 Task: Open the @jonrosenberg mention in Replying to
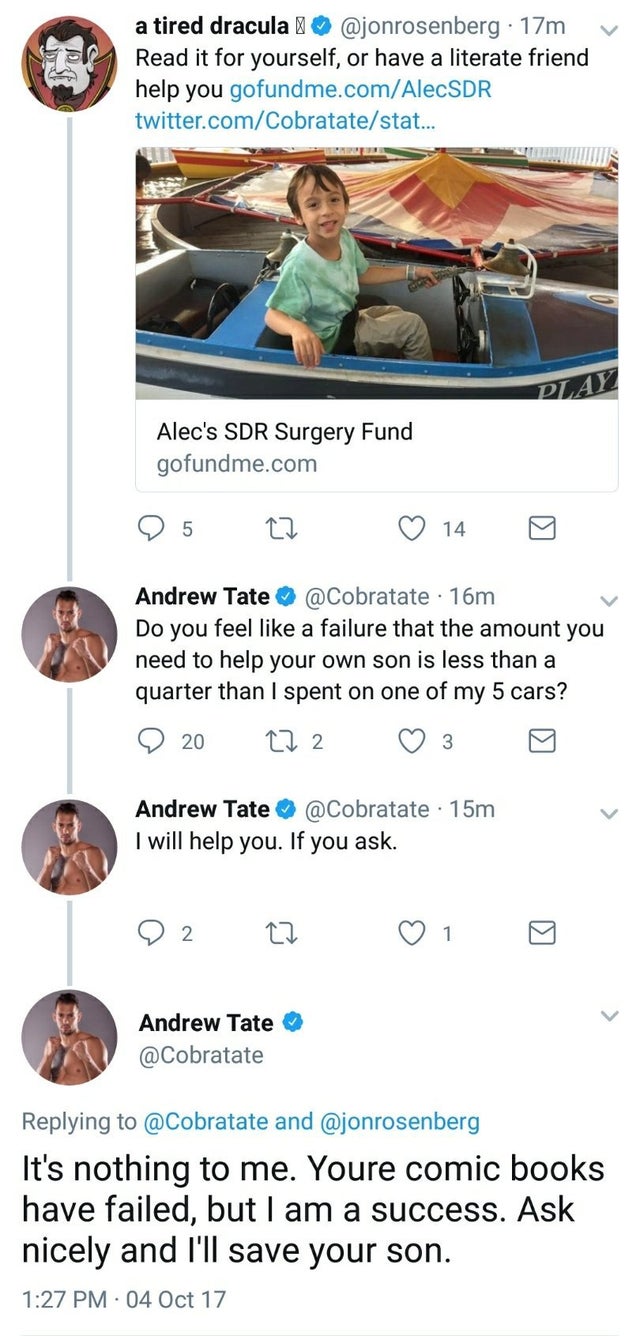[x=399, y=1121]
